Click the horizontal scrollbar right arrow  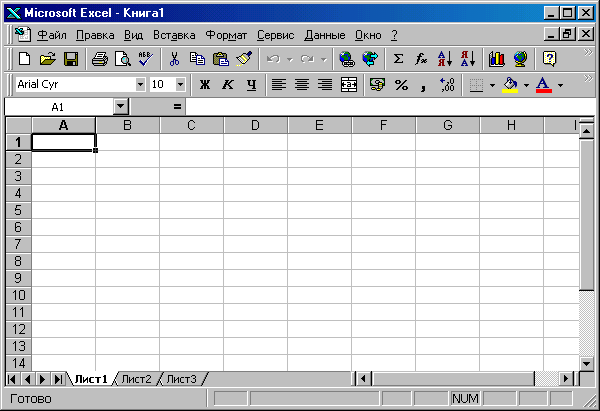[566, 379]
